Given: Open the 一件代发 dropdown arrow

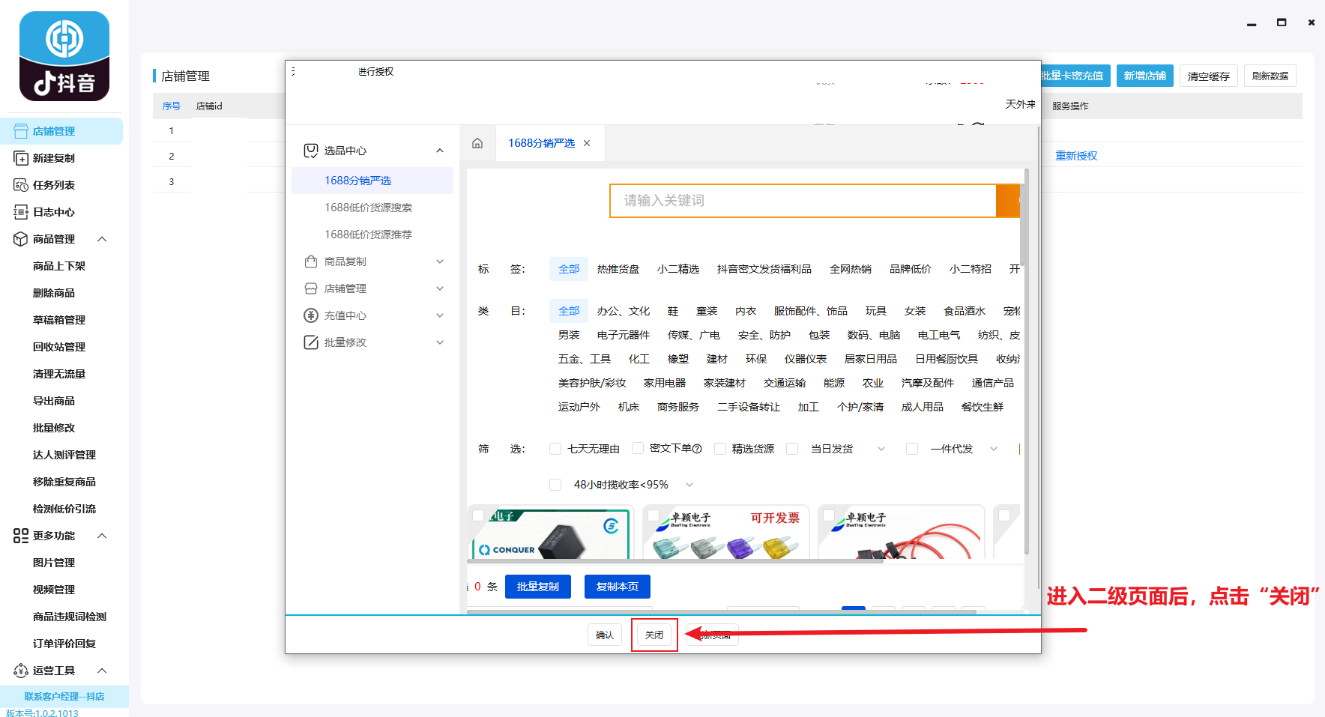Looking at the screenshot, I should click(x=993, y=449).
